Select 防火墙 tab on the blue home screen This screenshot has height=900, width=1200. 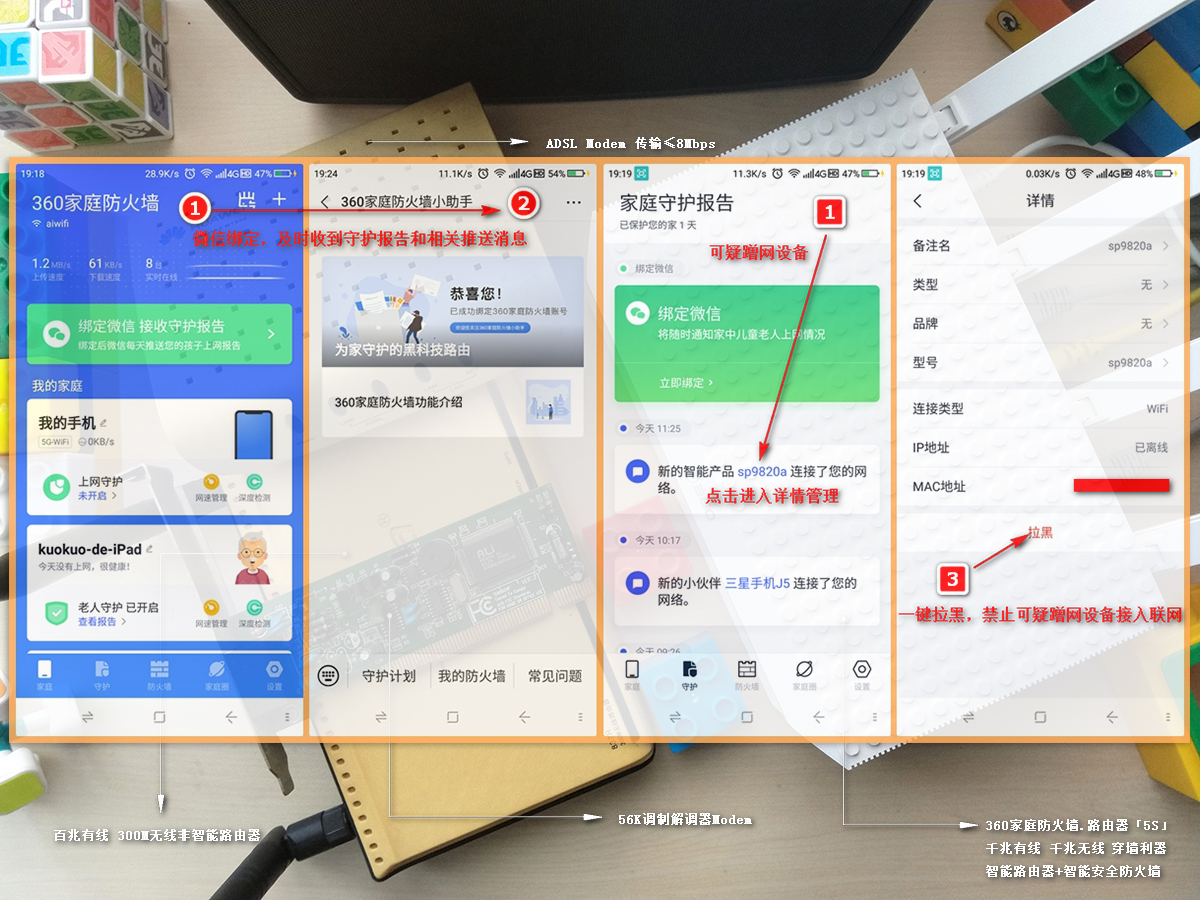[x=159, y=676]
